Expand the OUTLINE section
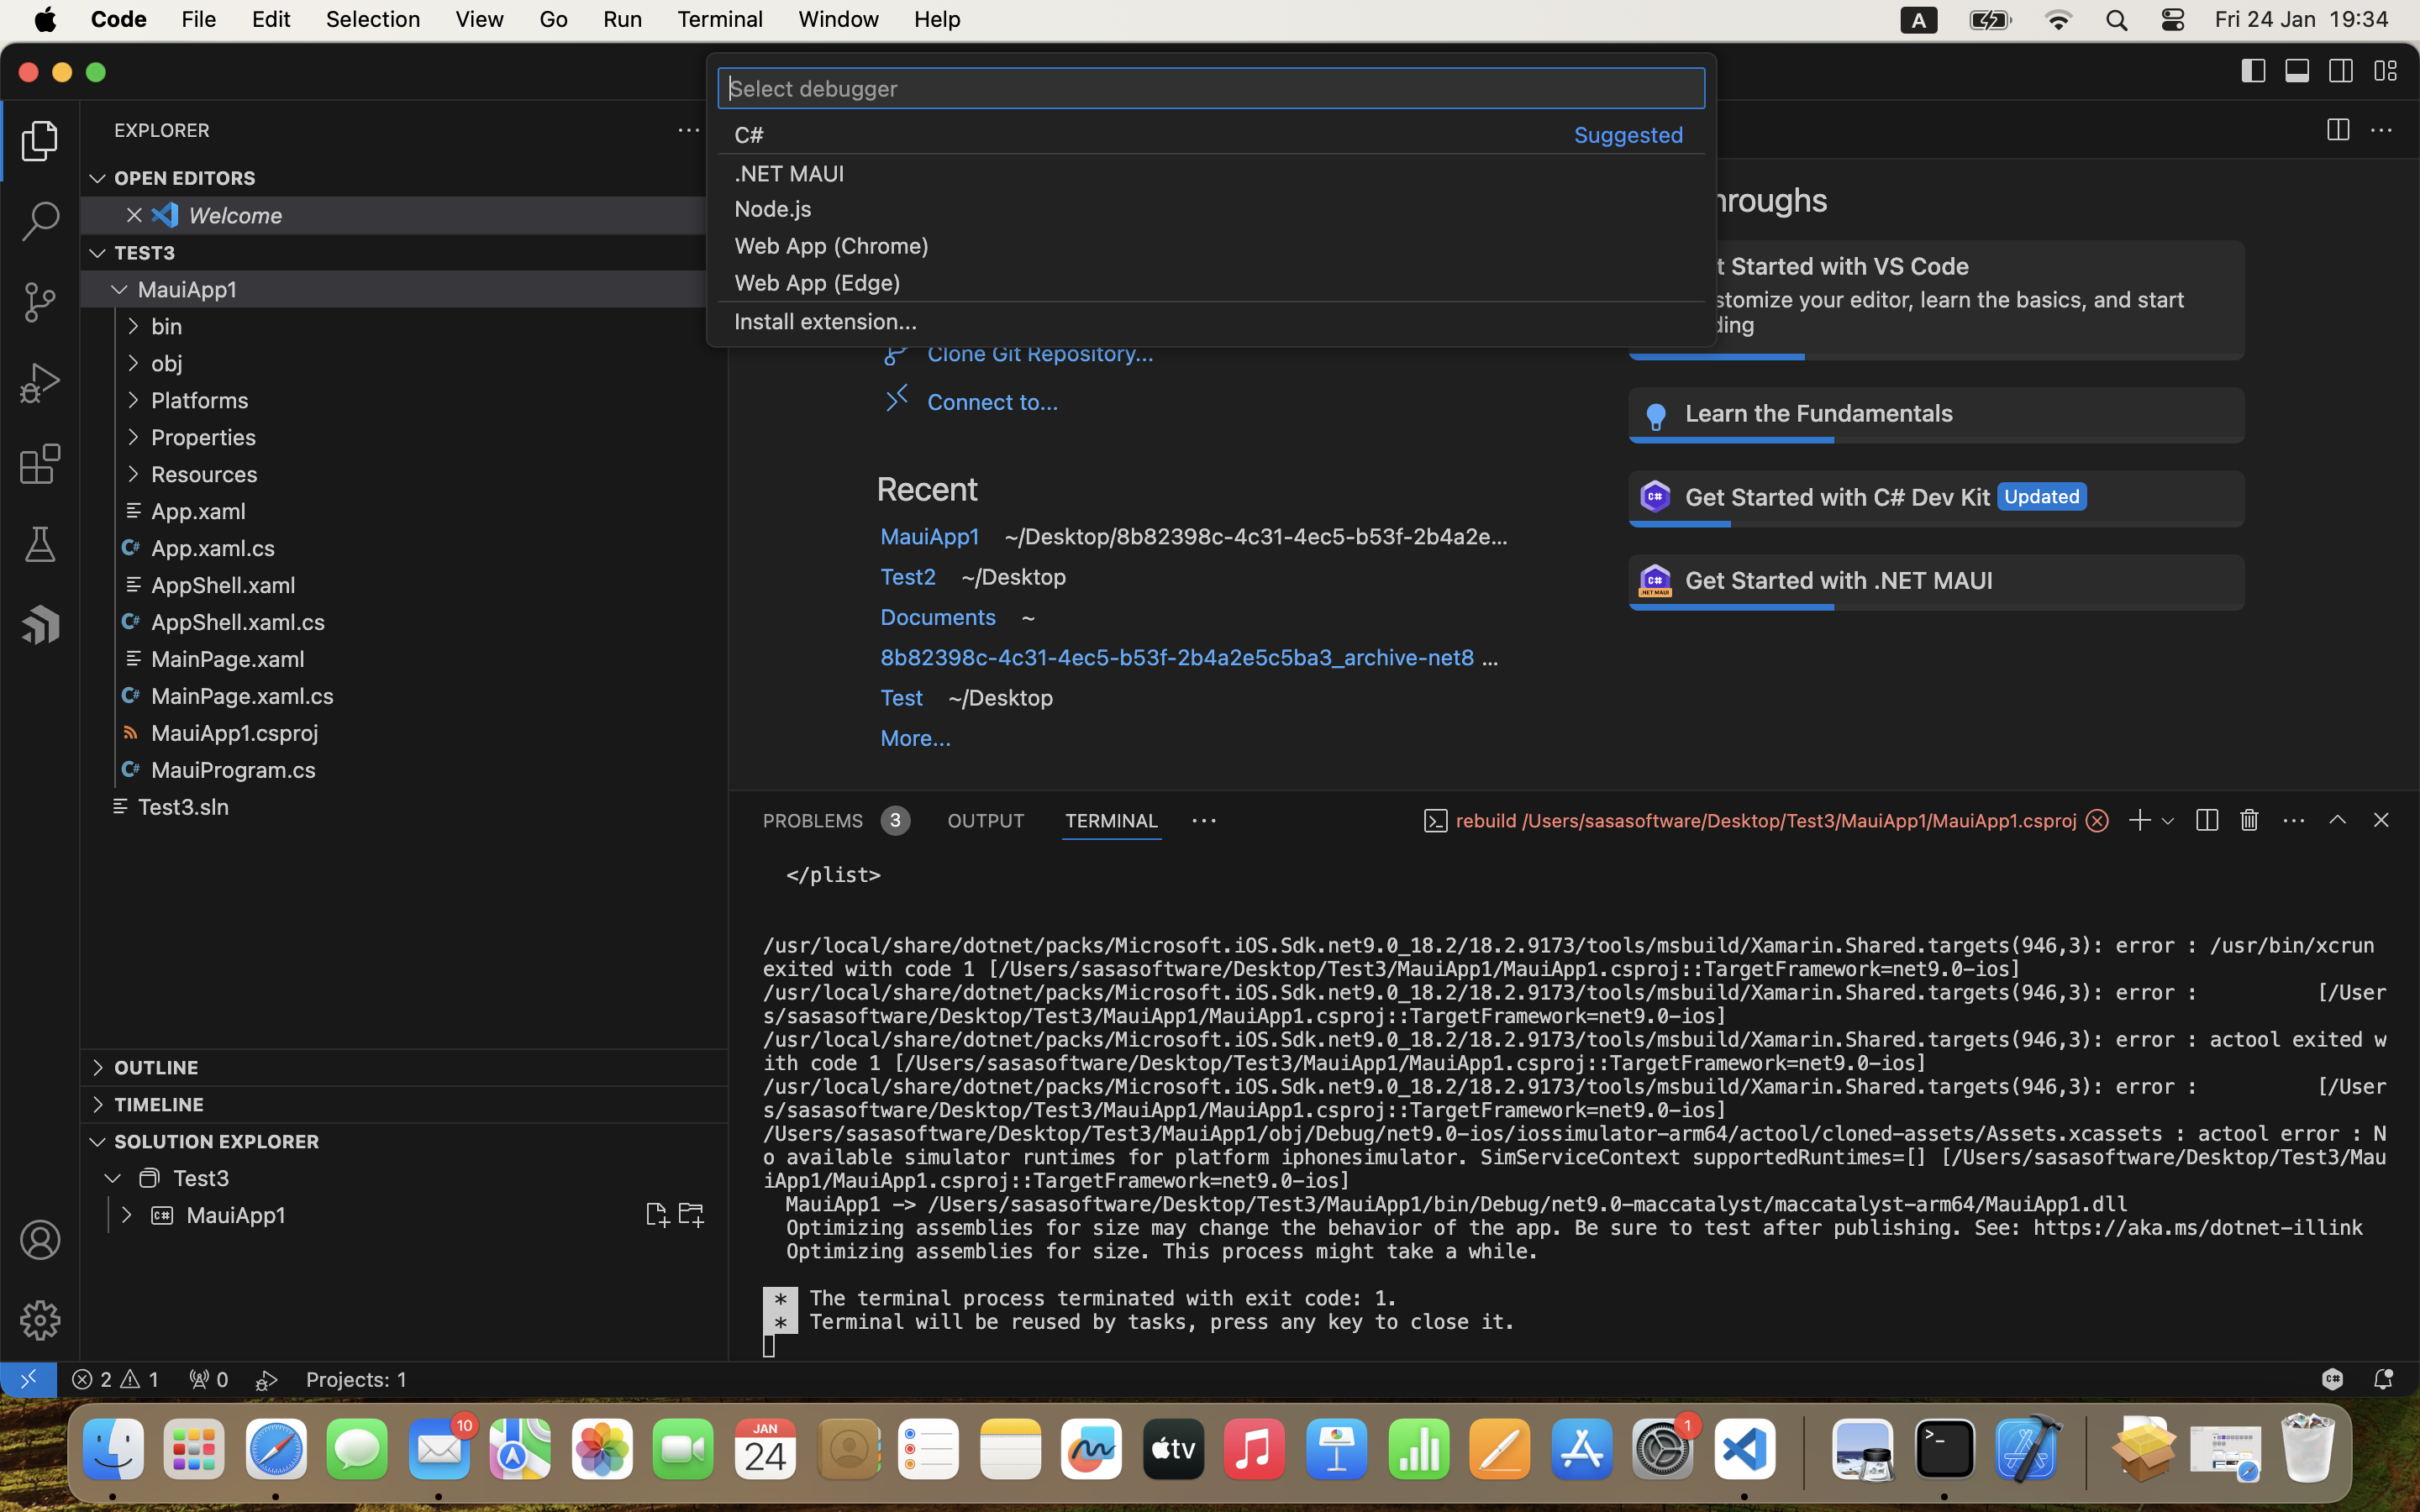 (x=97, y=1068)
